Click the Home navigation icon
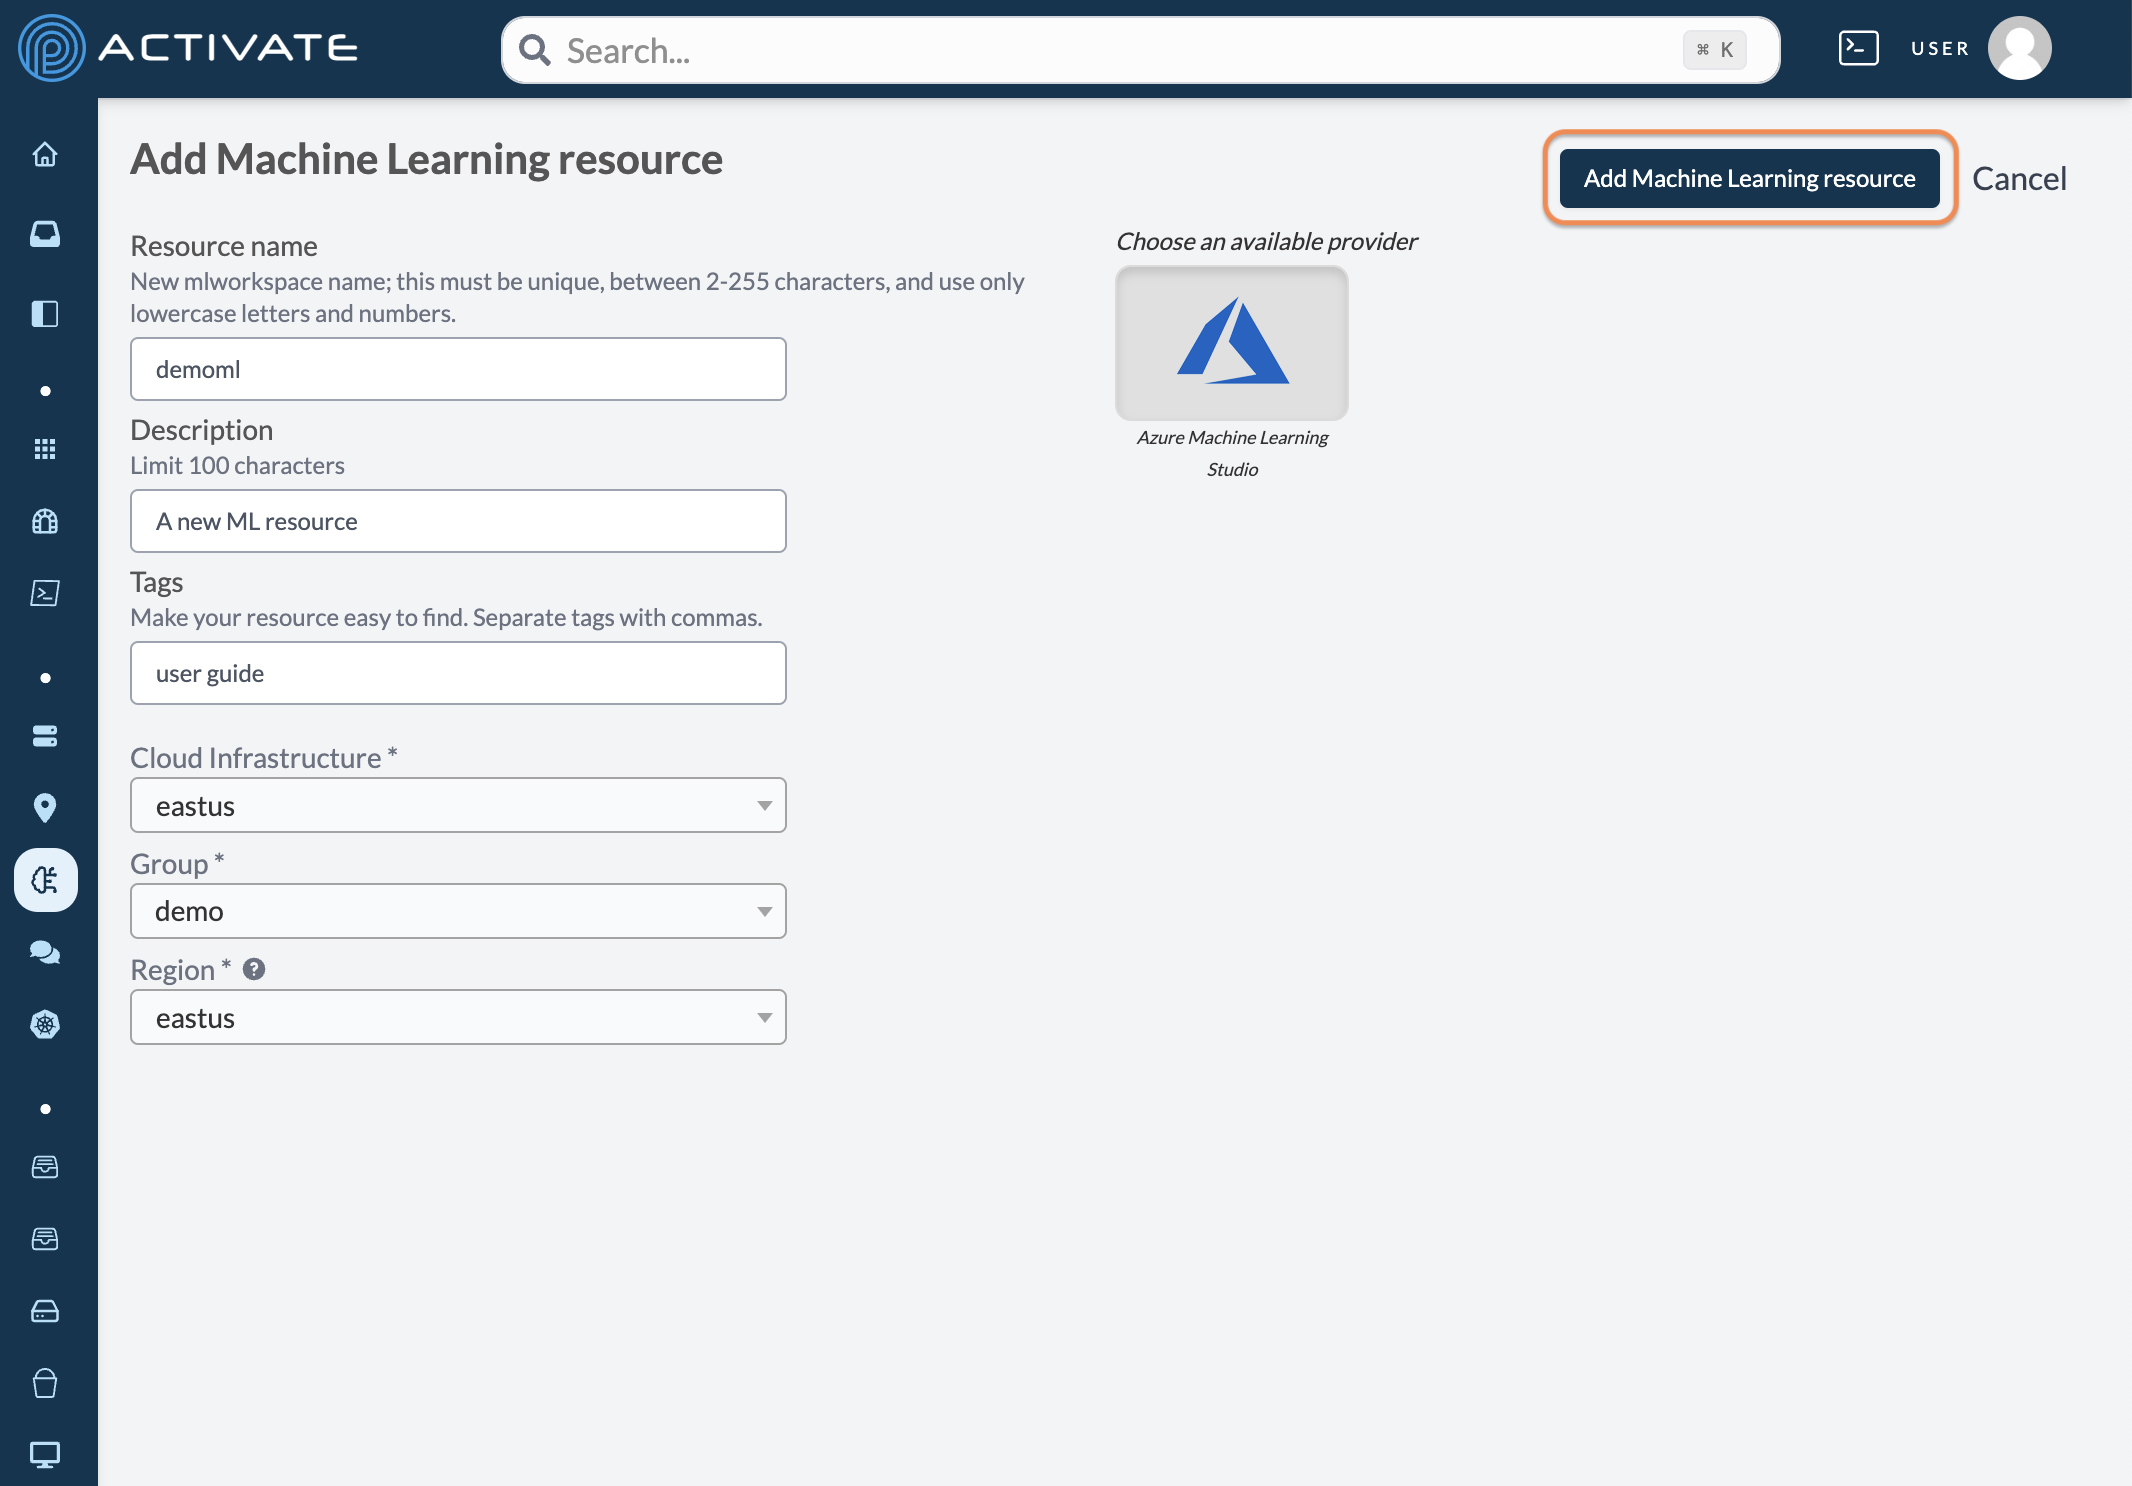2132x1486 pixels. [44, 152]
